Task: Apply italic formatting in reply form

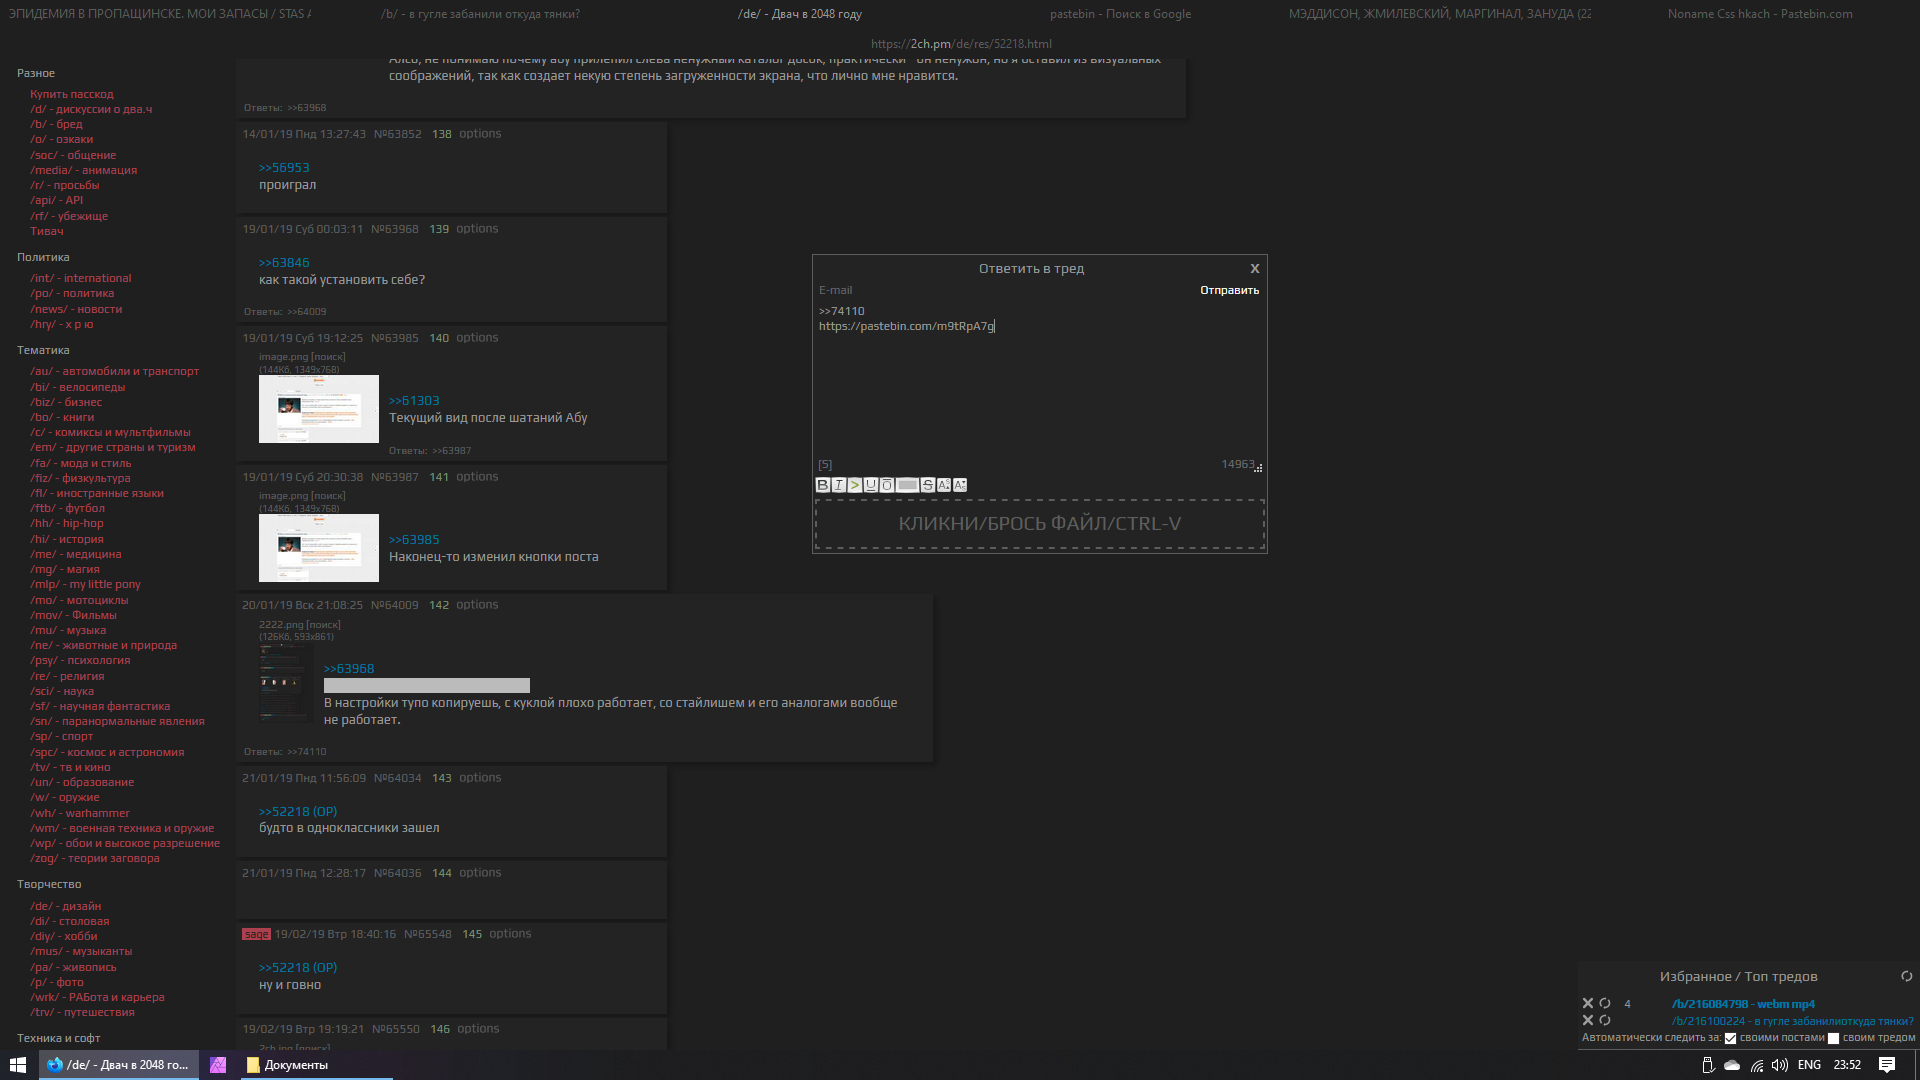Action: [x=839, y=485]
